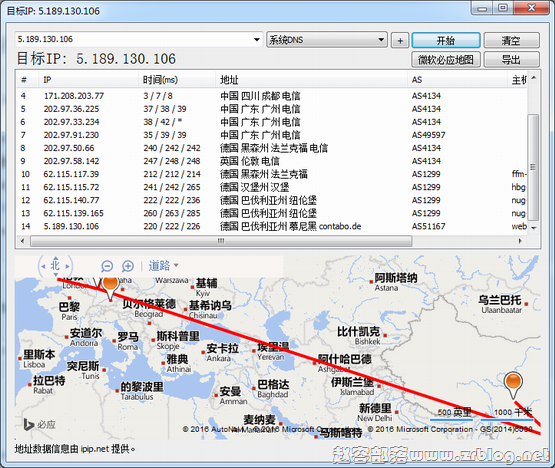Image resolution: width=555 pixels, height=468 pixels.
Task: Sort by the 时间(ms) column header
Action: click(x=177, y=80)
